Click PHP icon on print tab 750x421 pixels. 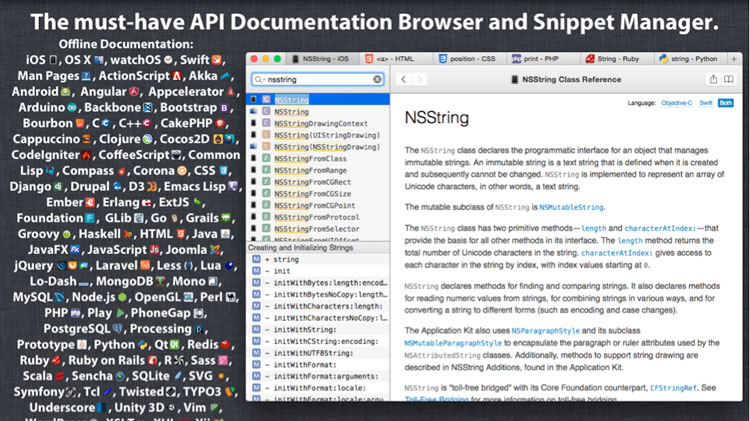[x=516, y=58]
